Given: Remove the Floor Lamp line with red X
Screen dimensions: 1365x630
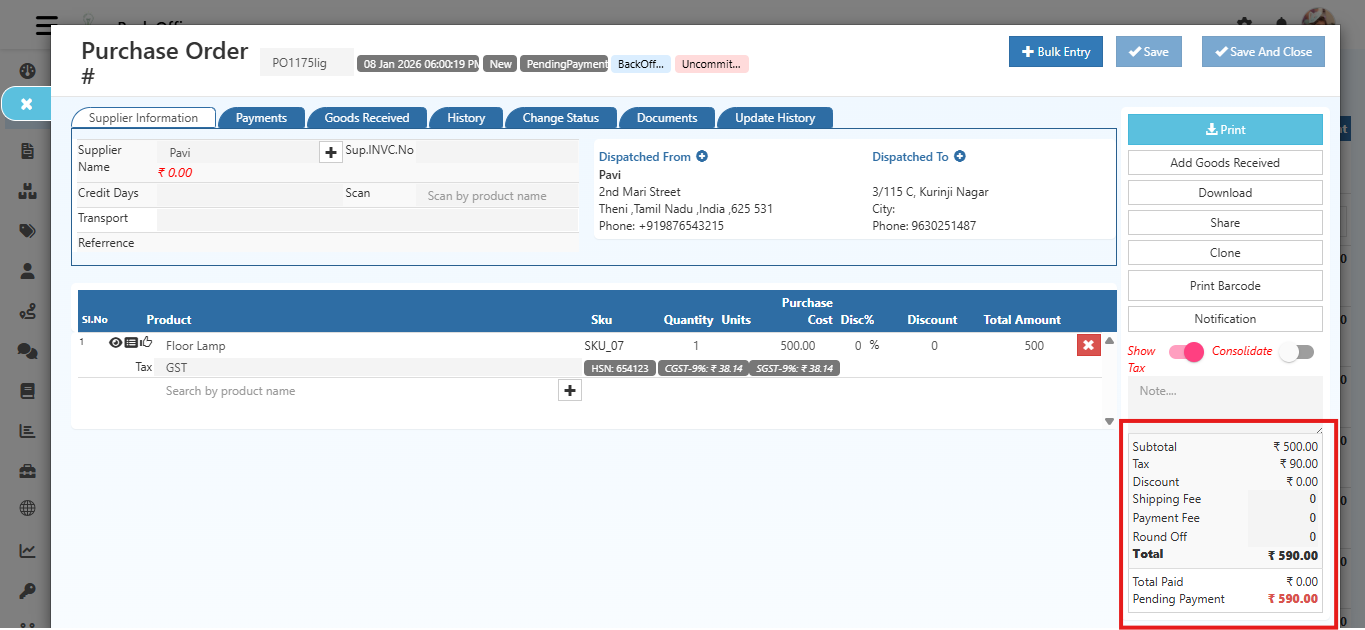Looking at the screenshot, I should pos(1088,344).
